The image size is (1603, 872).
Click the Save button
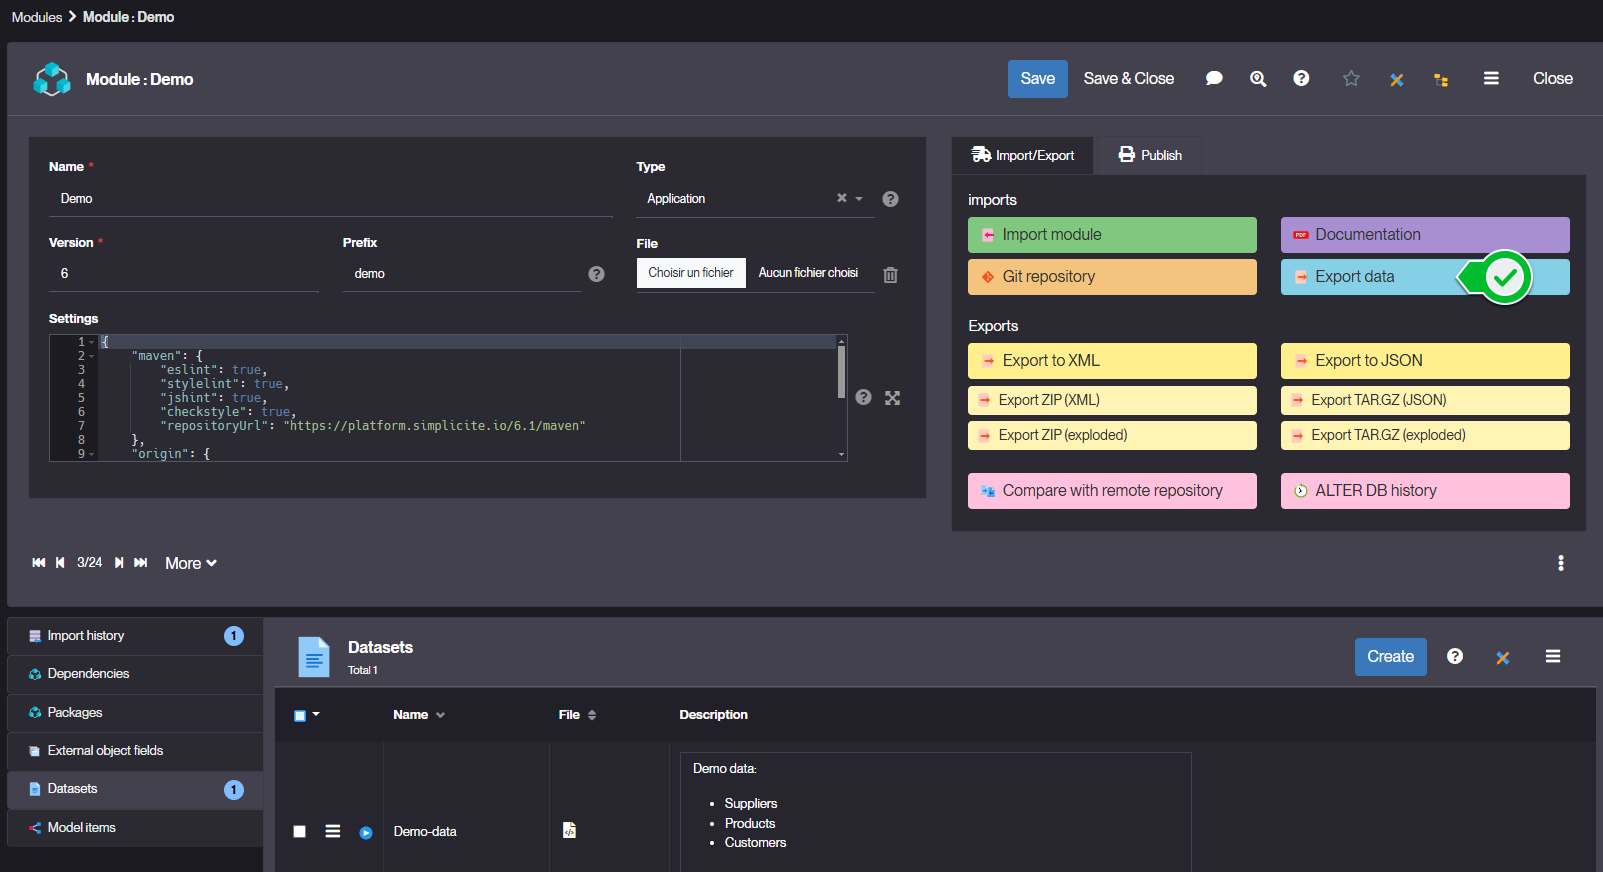tap(1037, 79)
